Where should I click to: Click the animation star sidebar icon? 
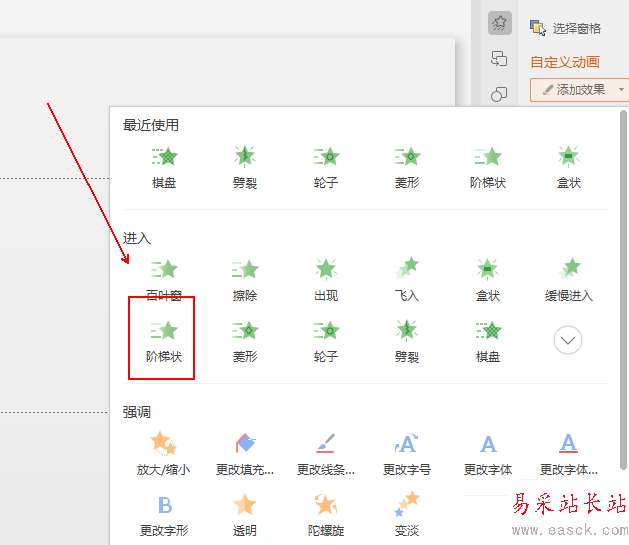click(x=499, y=23)
